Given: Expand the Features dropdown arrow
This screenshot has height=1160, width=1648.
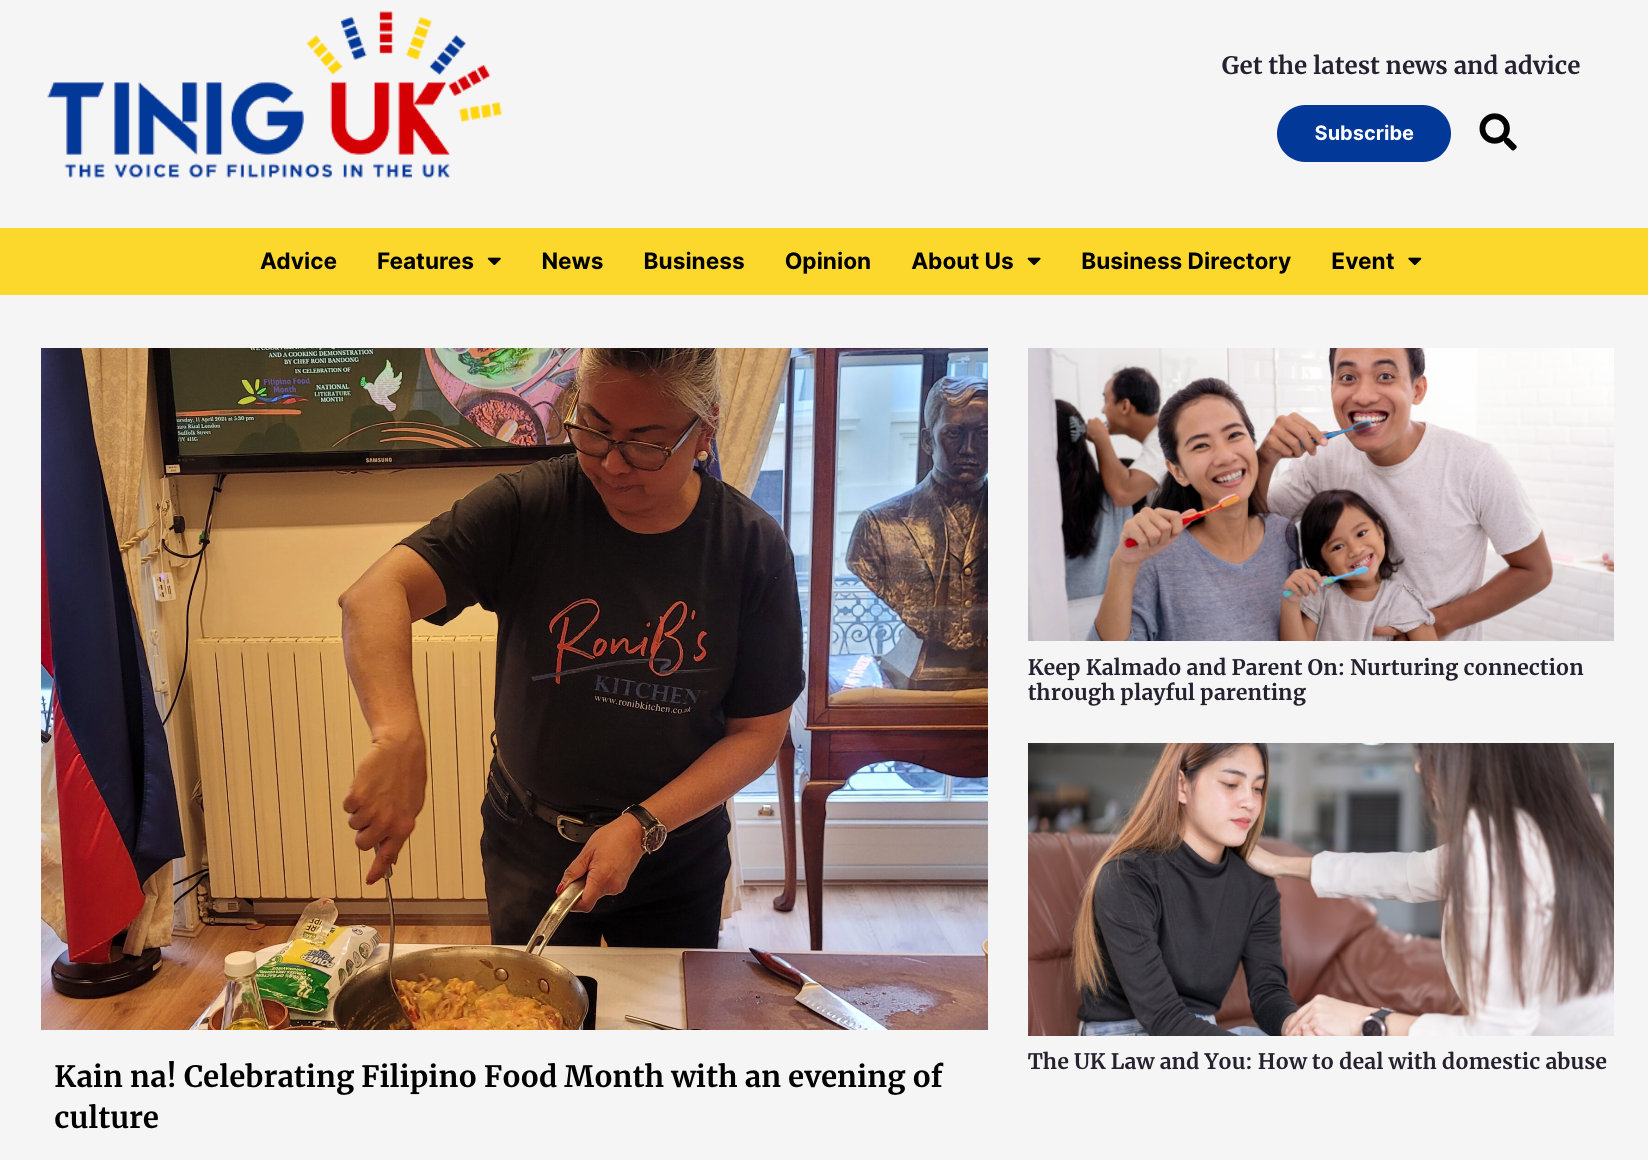Looking at the screenshot, I should [494, 261].
